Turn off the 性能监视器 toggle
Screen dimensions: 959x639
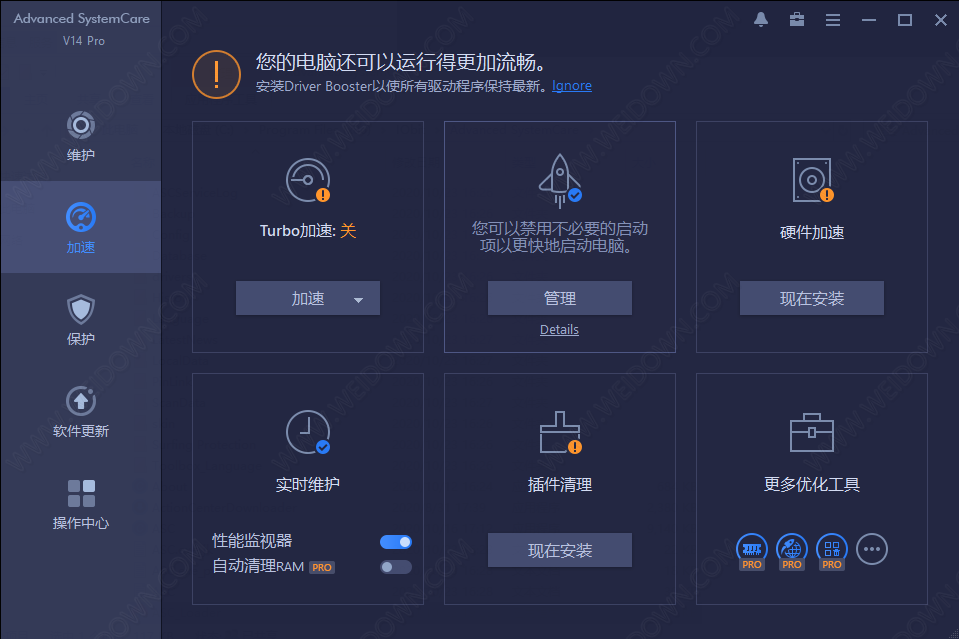(x=396, y=542)
